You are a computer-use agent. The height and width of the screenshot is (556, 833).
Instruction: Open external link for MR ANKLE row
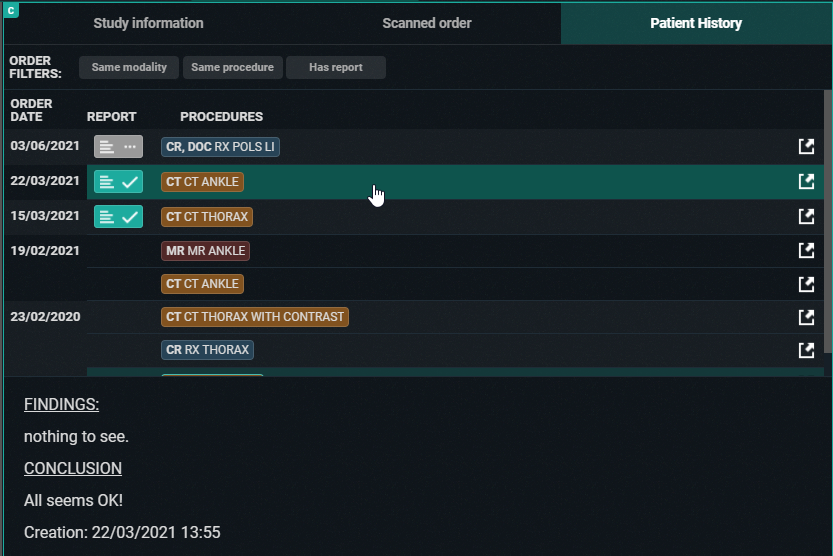pos(806,251)
